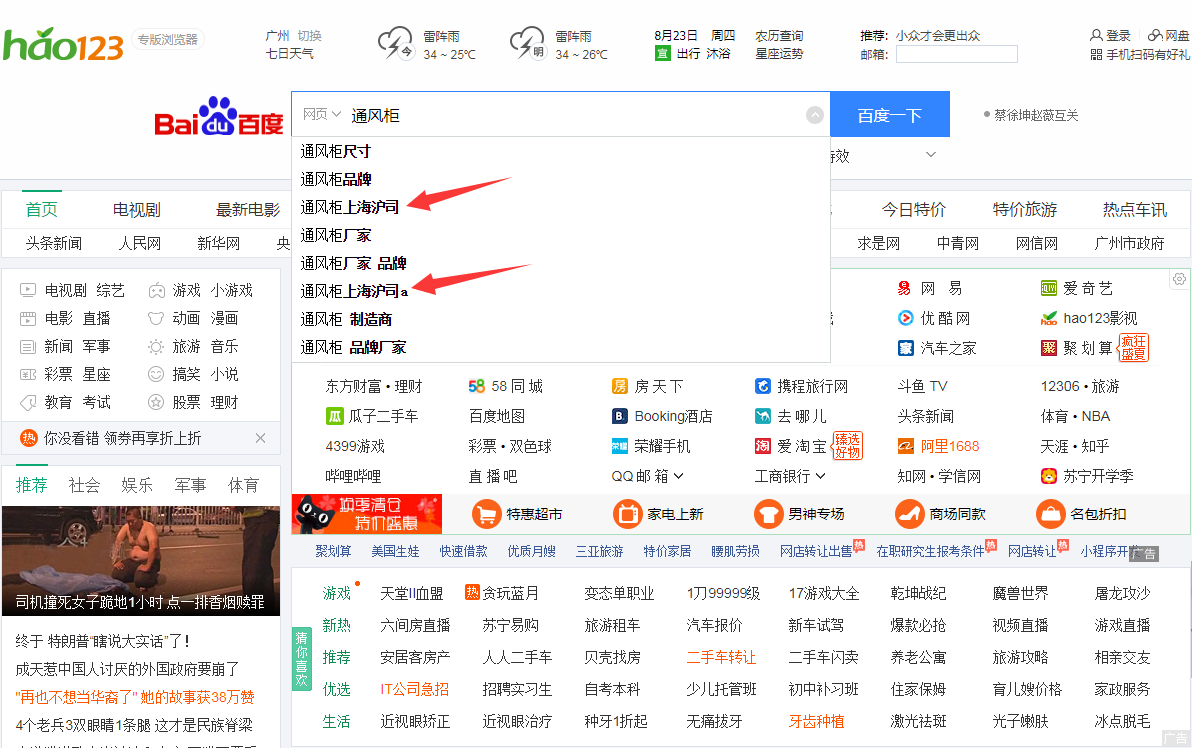Open 东方财富·理财 link
Image resolution: width=1192 pixels, height=748 pixels.
374,386
